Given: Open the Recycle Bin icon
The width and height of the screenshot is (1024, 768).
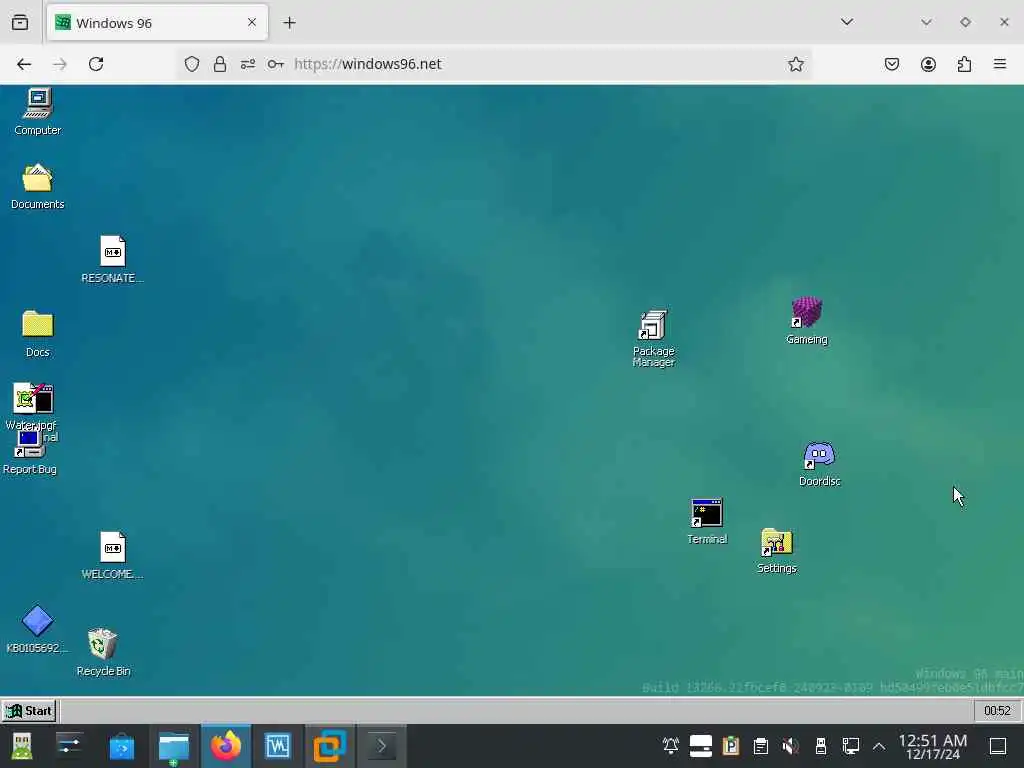Looking at the screenshot, I should (x=103, y=652).
